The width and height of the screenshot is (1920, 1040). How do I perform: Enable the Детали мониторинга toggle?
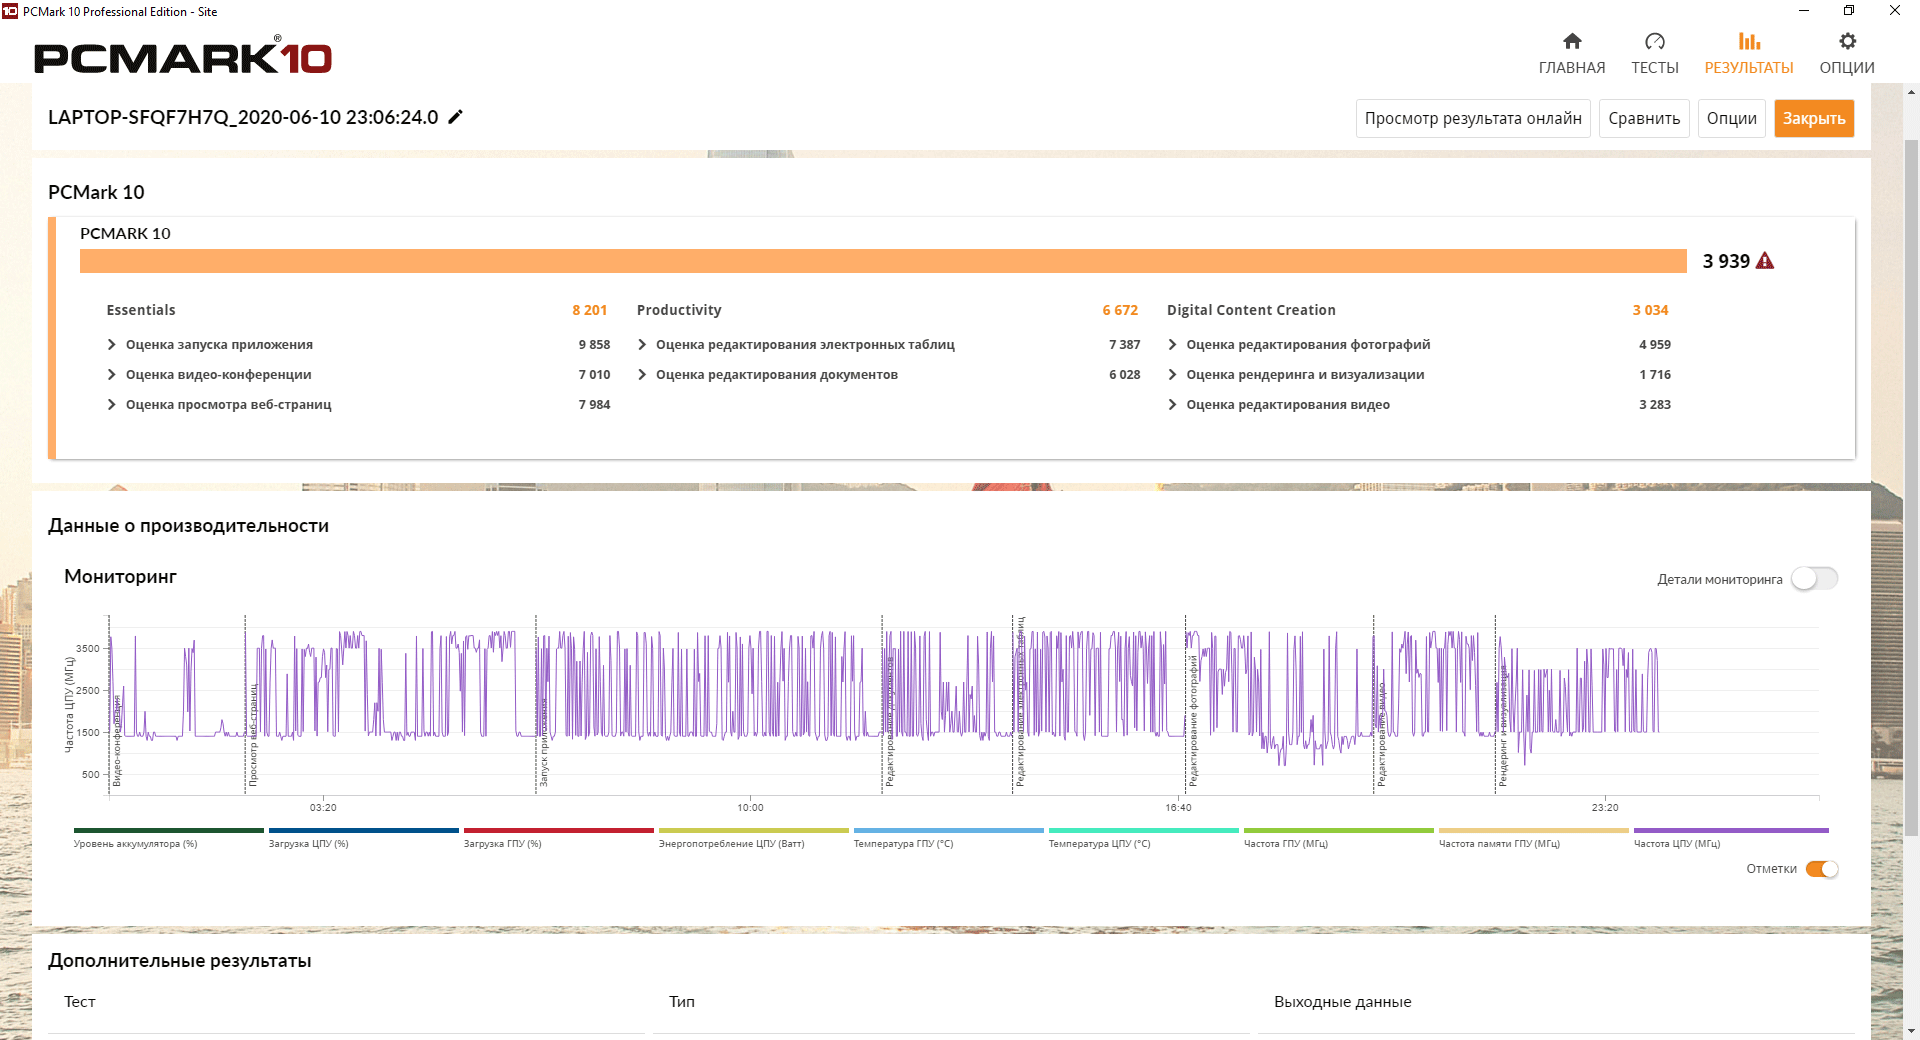click(x=1814, y=579)
